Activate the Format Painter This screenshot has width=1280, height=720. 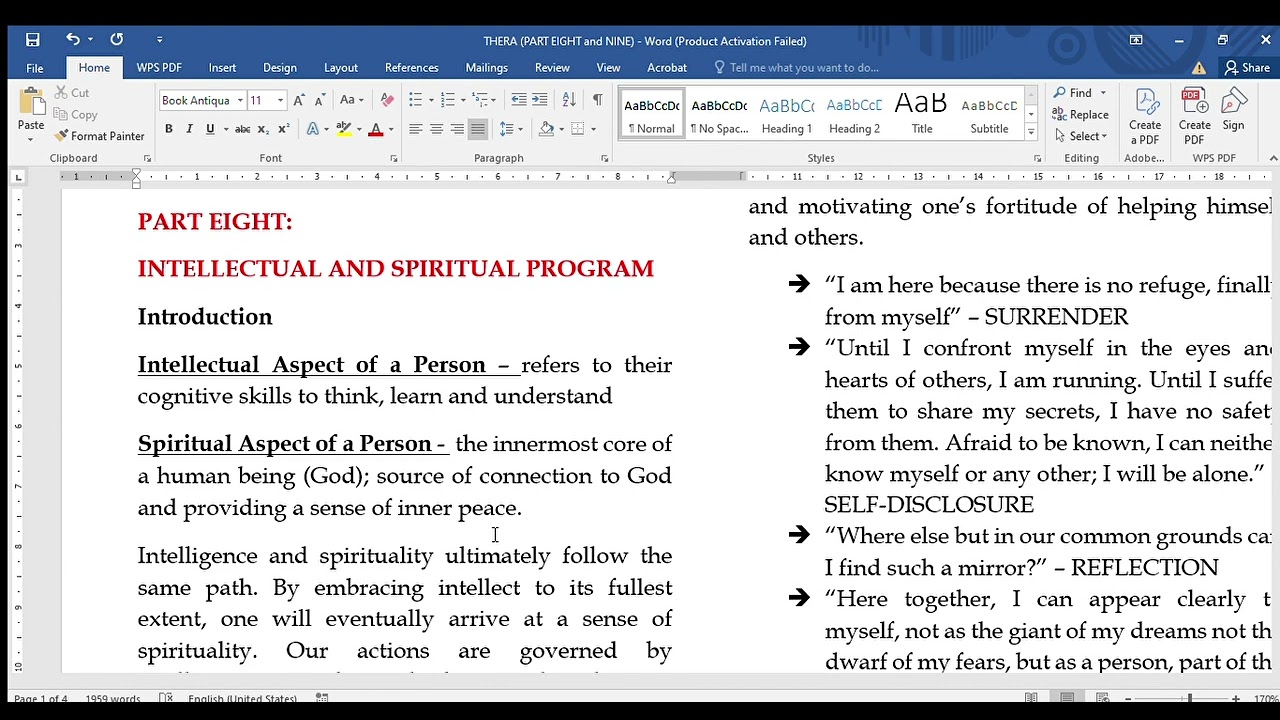coord(100,136)
